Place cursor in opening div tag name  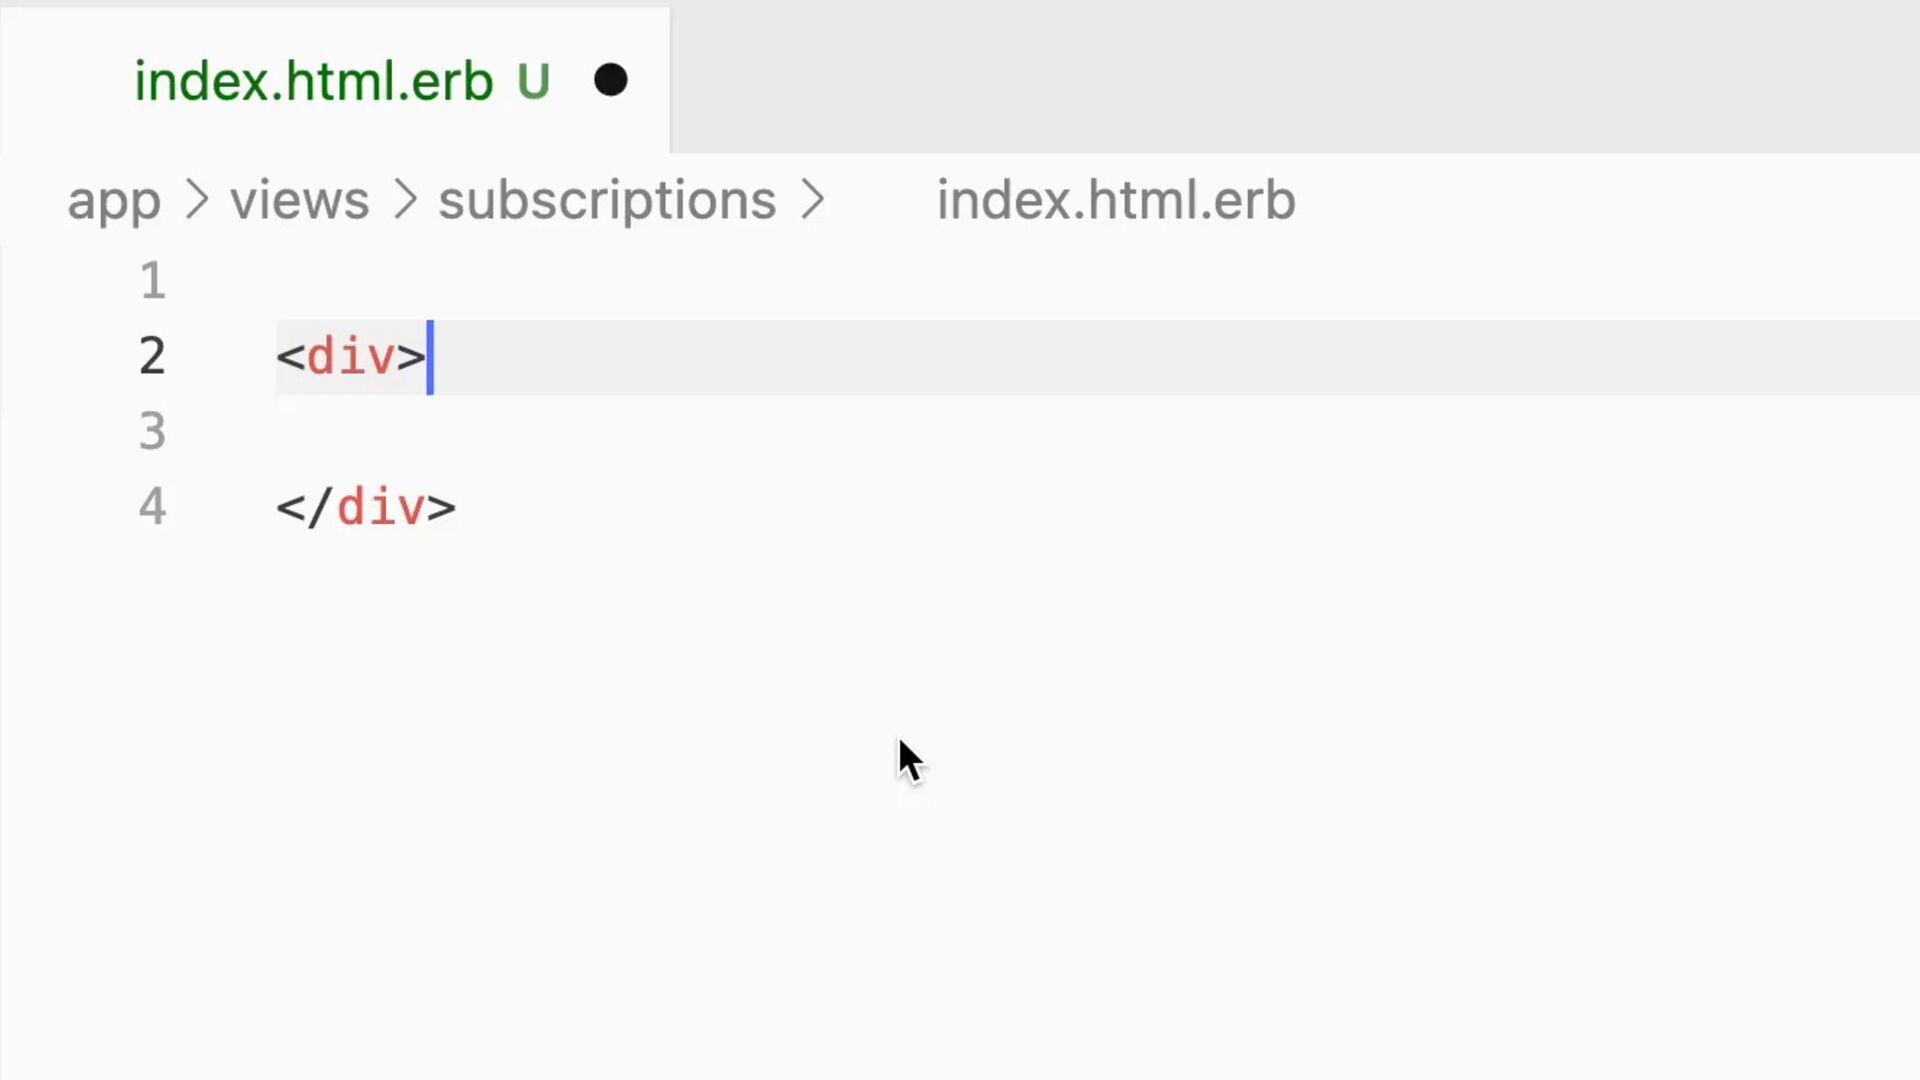coord(351,357)
